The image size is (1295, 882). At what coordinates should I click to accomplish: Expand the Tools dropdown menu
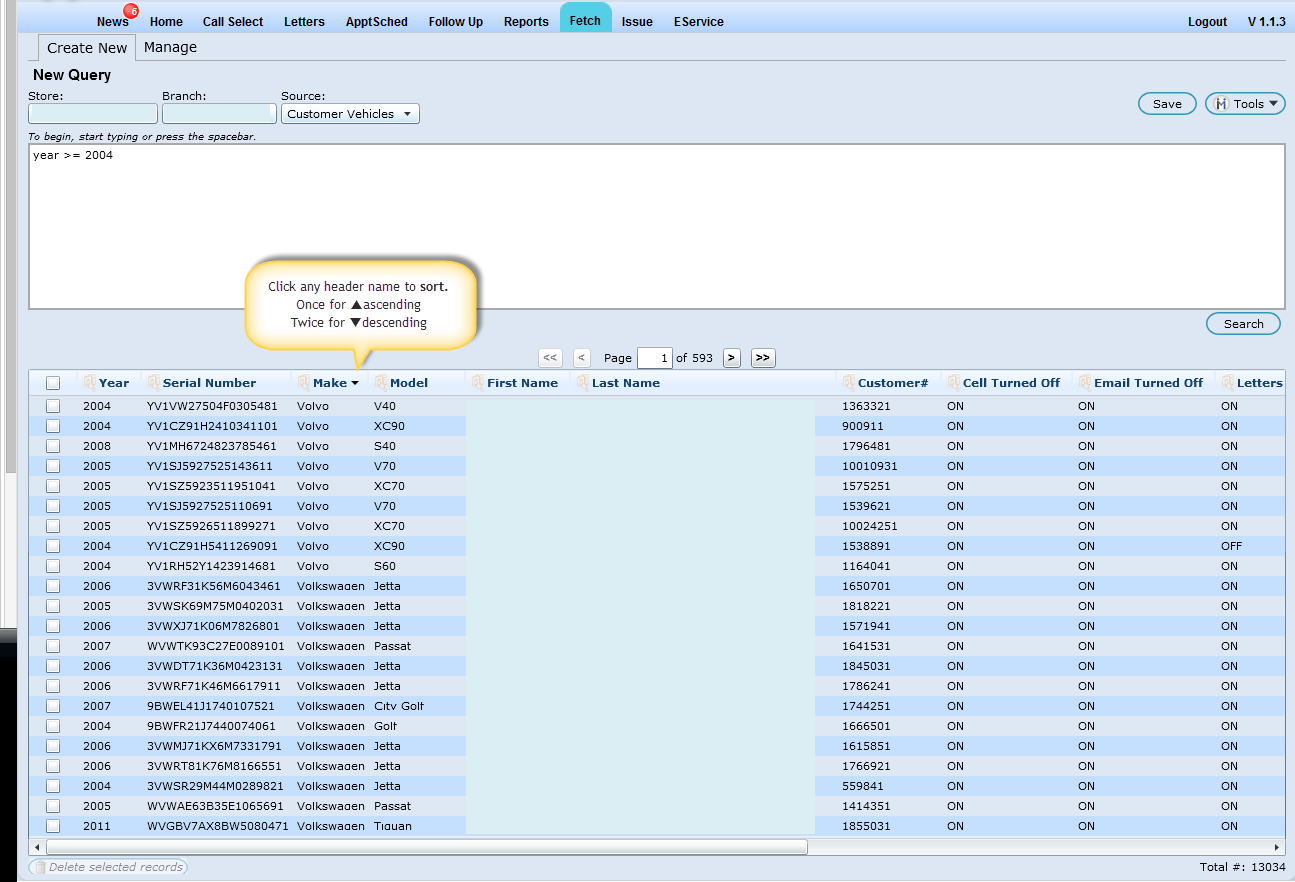tap(1245, 104)
